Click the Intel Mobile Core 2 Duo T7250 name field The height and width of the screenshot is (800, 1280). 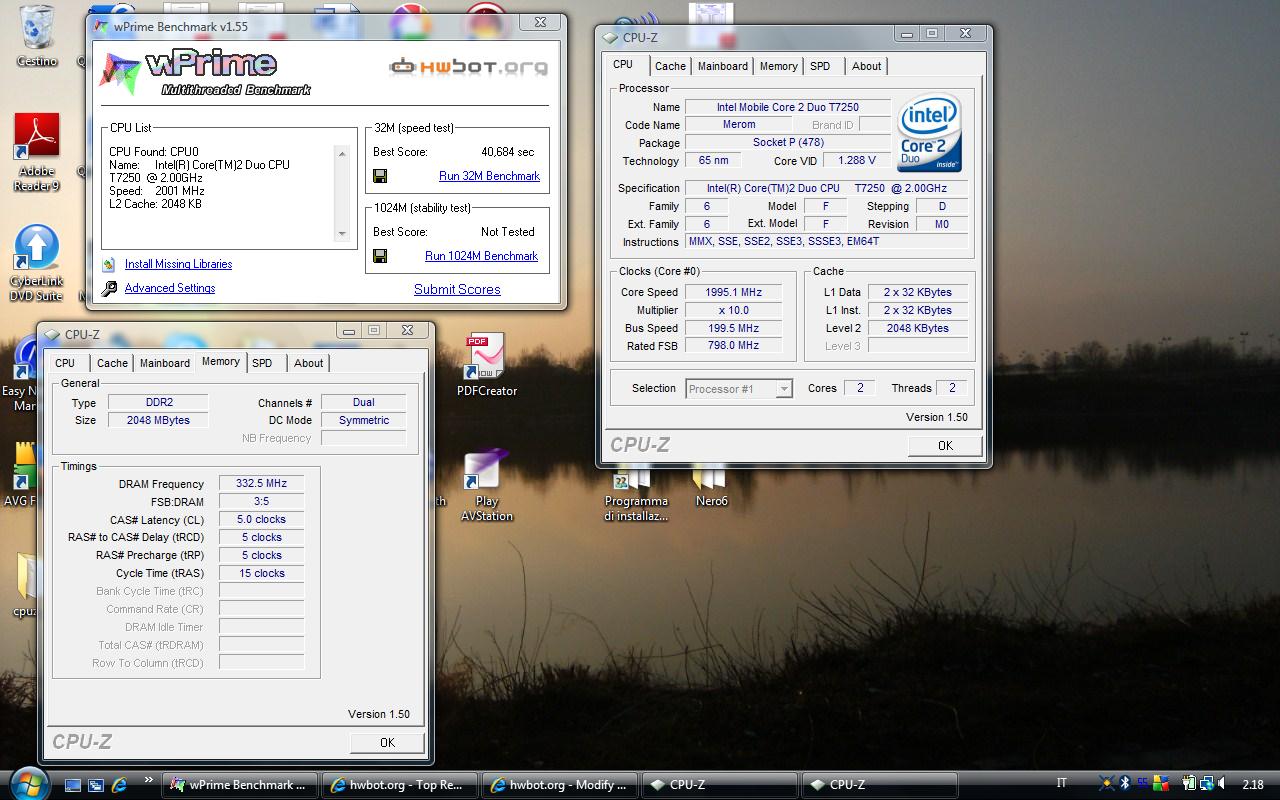(788, 107)
